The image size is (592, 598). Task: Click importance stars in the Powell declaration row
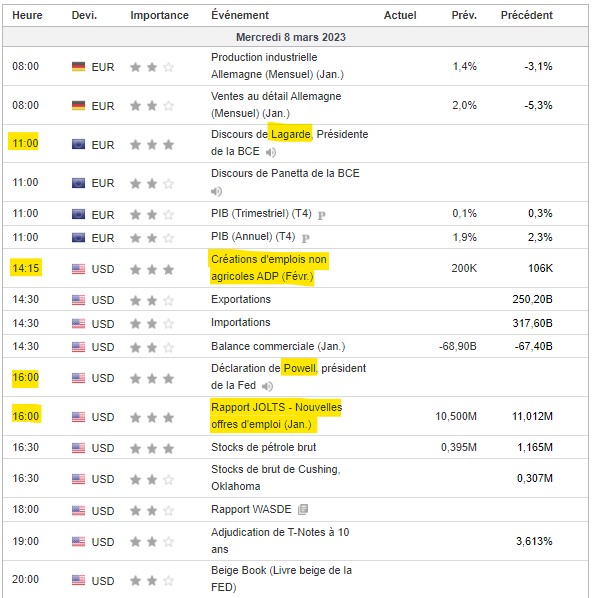coord(152,379)
